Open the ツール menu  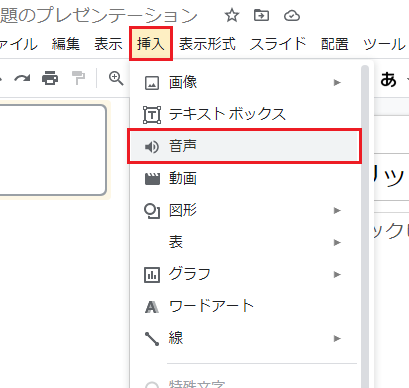point(384,44)
